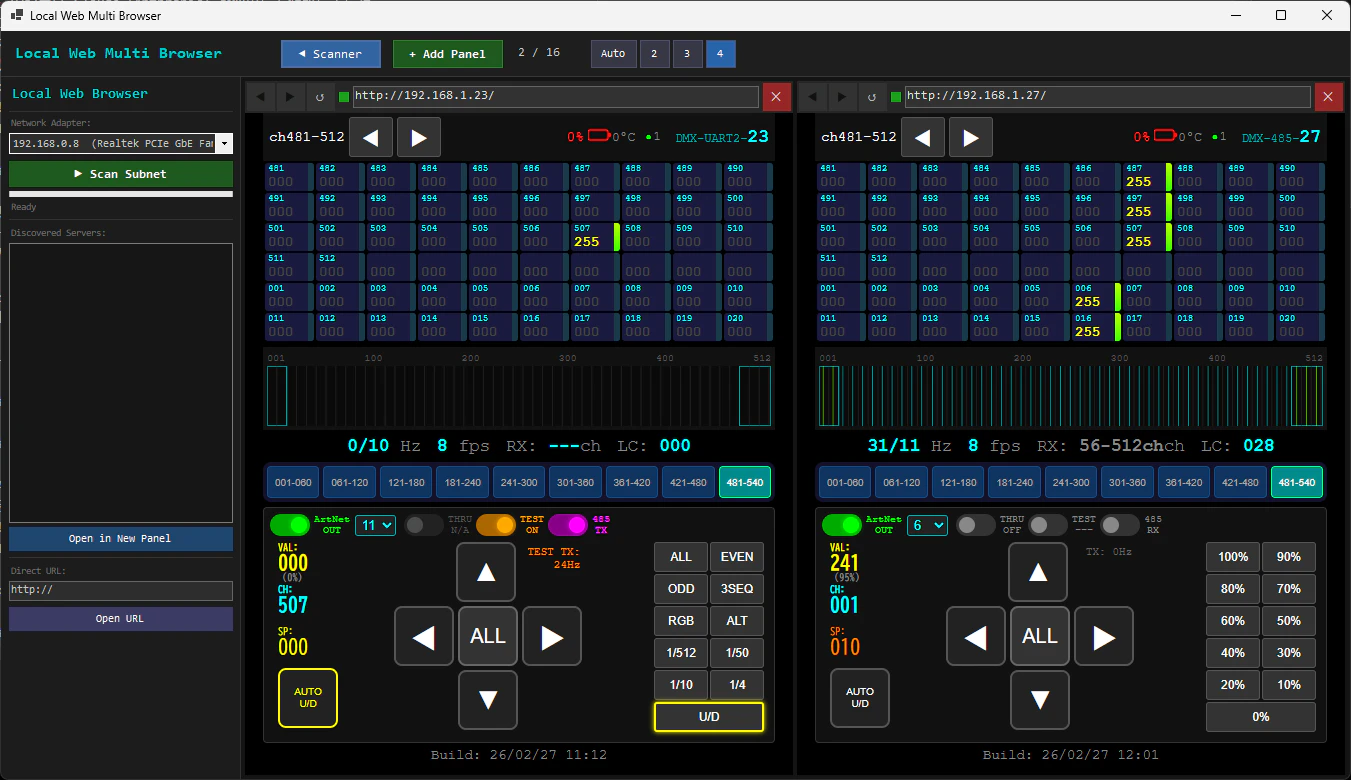Click the left arrow pad on DMX-UART2-23

[424, 636]
